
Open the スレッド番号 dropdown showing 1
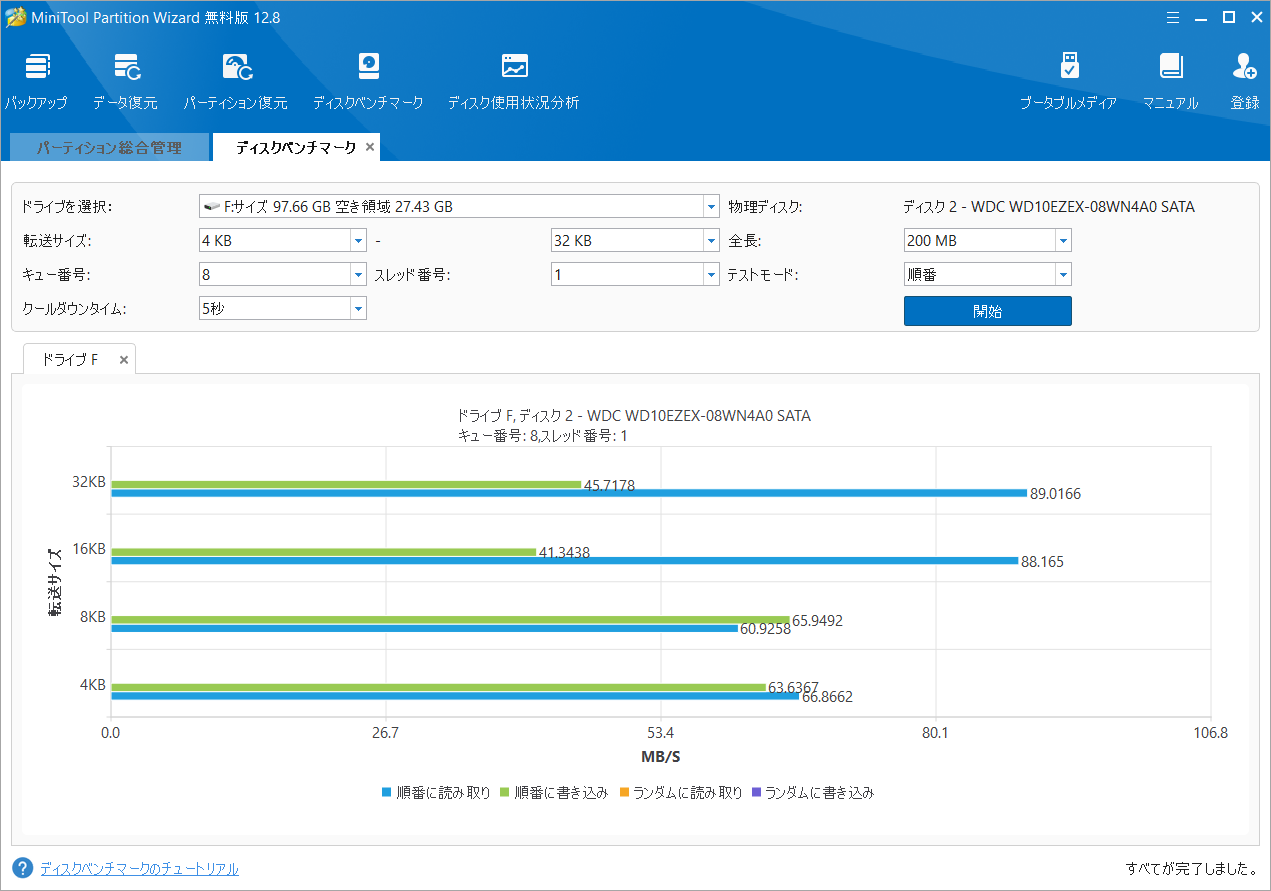click(711, 274)
